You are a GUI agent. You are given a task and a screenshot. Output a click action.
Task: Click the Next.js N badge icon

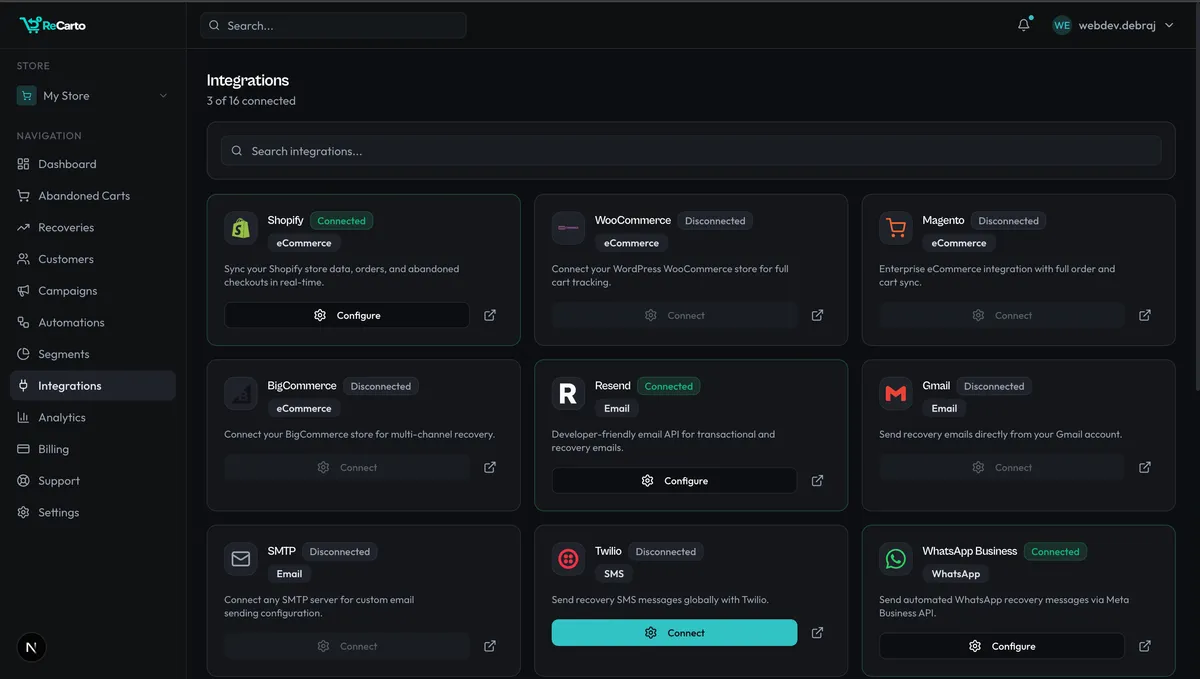(32, 647)
